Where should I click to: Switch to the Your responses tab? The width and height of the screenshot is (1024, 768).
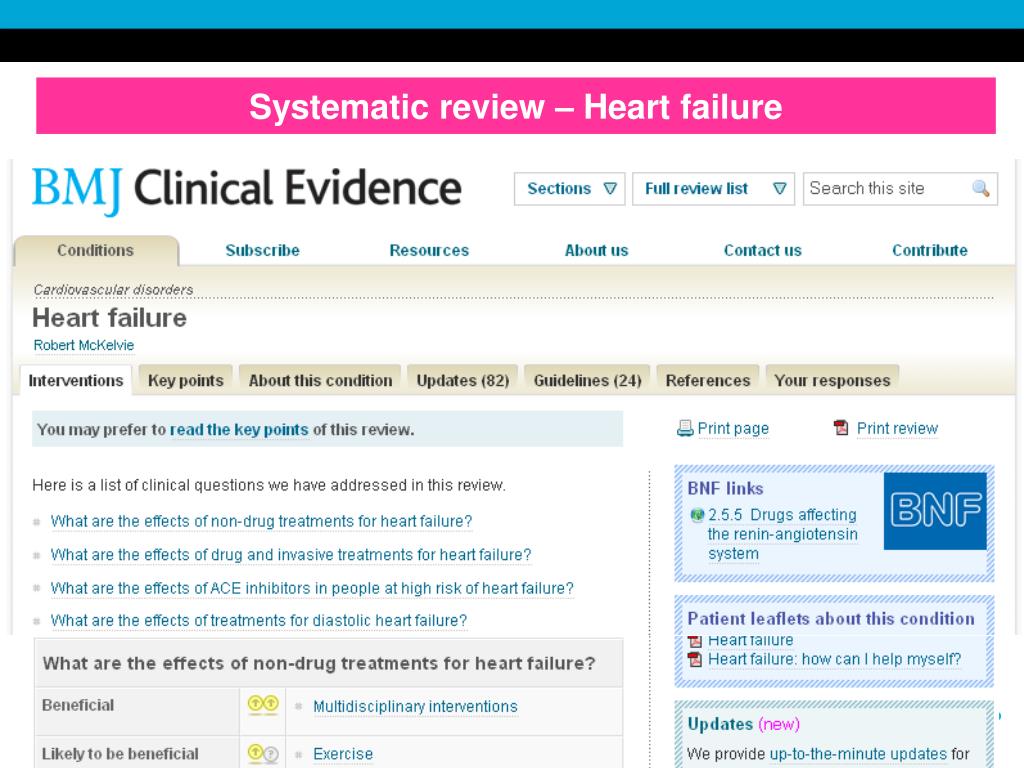(x=832, y=380)
